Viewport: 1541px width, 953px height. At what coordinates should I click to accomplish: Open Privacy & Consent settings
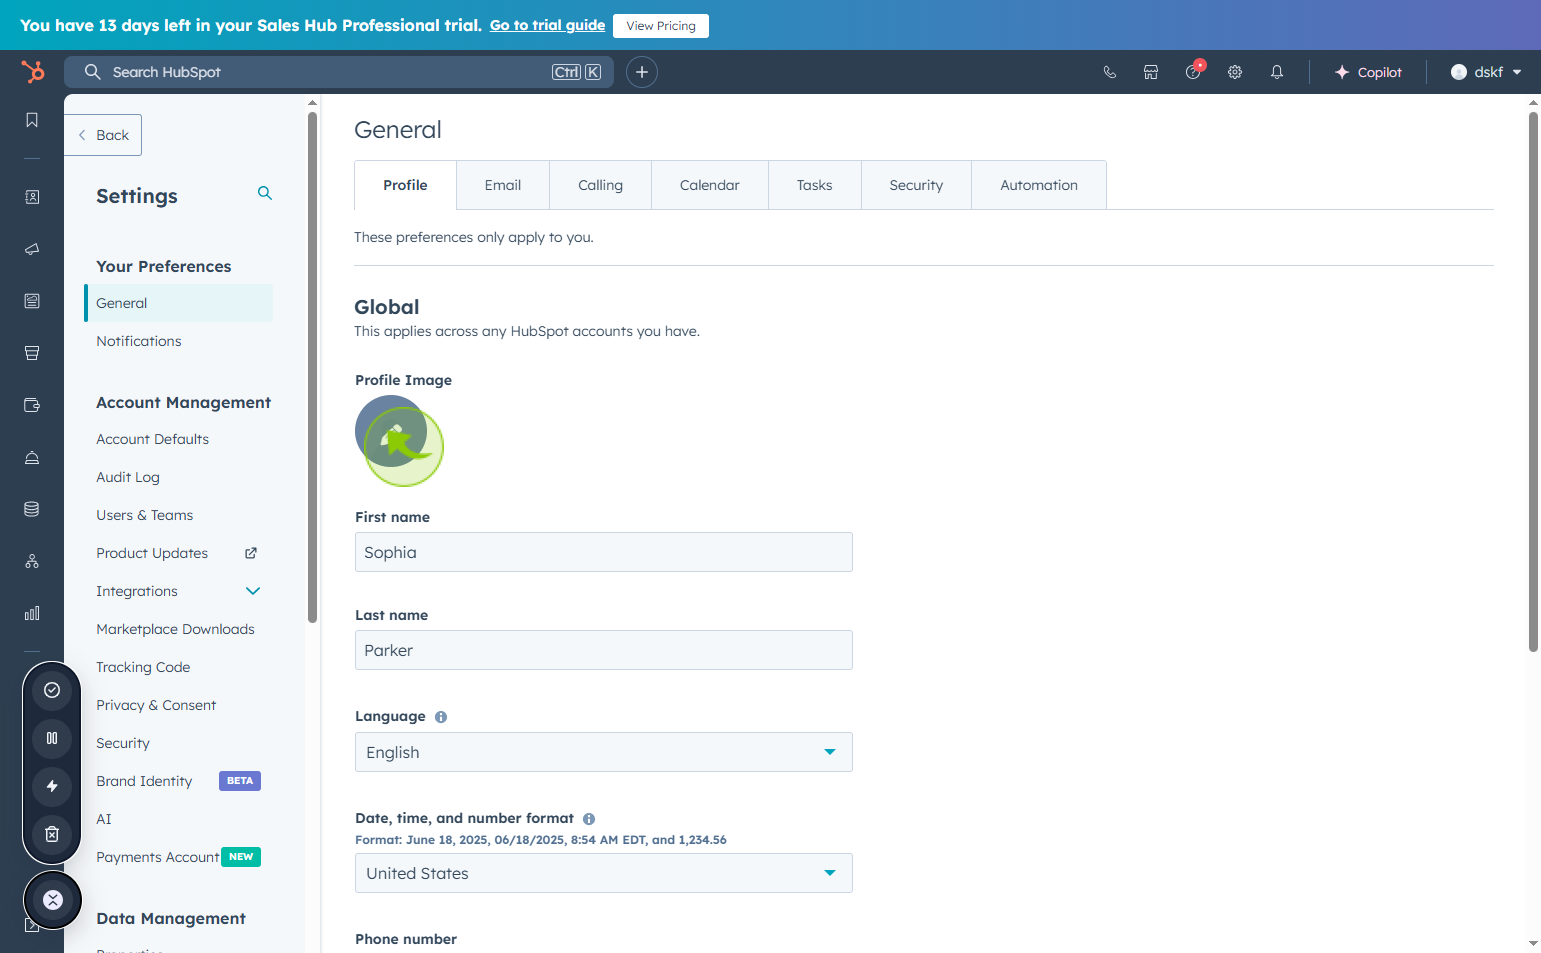(156, 705)
